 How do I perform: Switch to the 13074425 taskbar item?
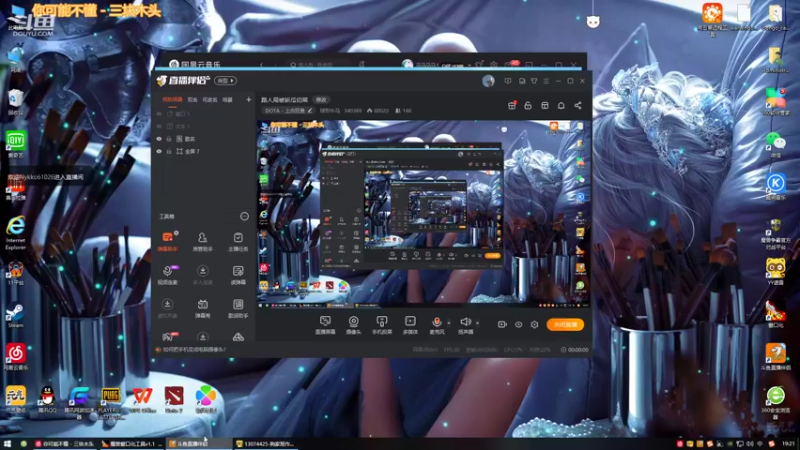266,444
